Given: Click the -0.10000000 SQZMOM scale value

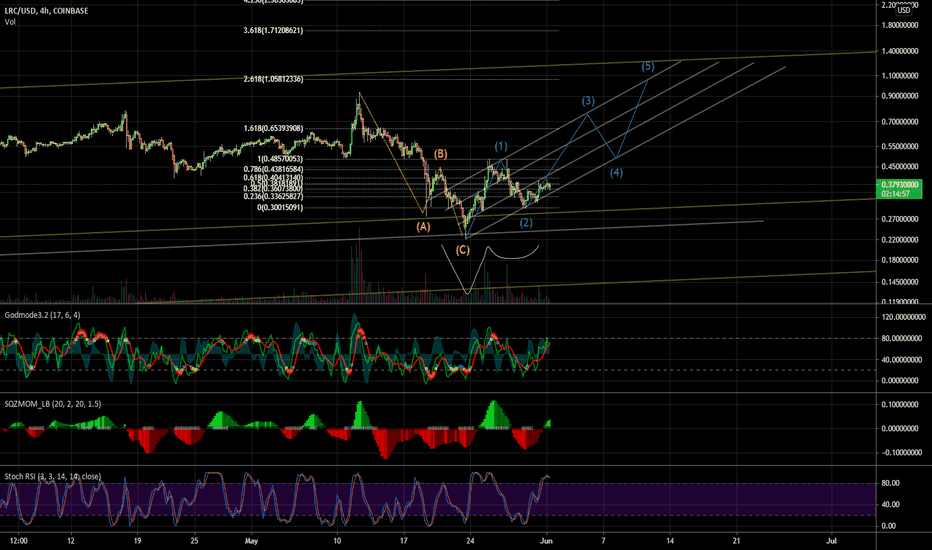Looking at the screenshot, I should [903, 452].
